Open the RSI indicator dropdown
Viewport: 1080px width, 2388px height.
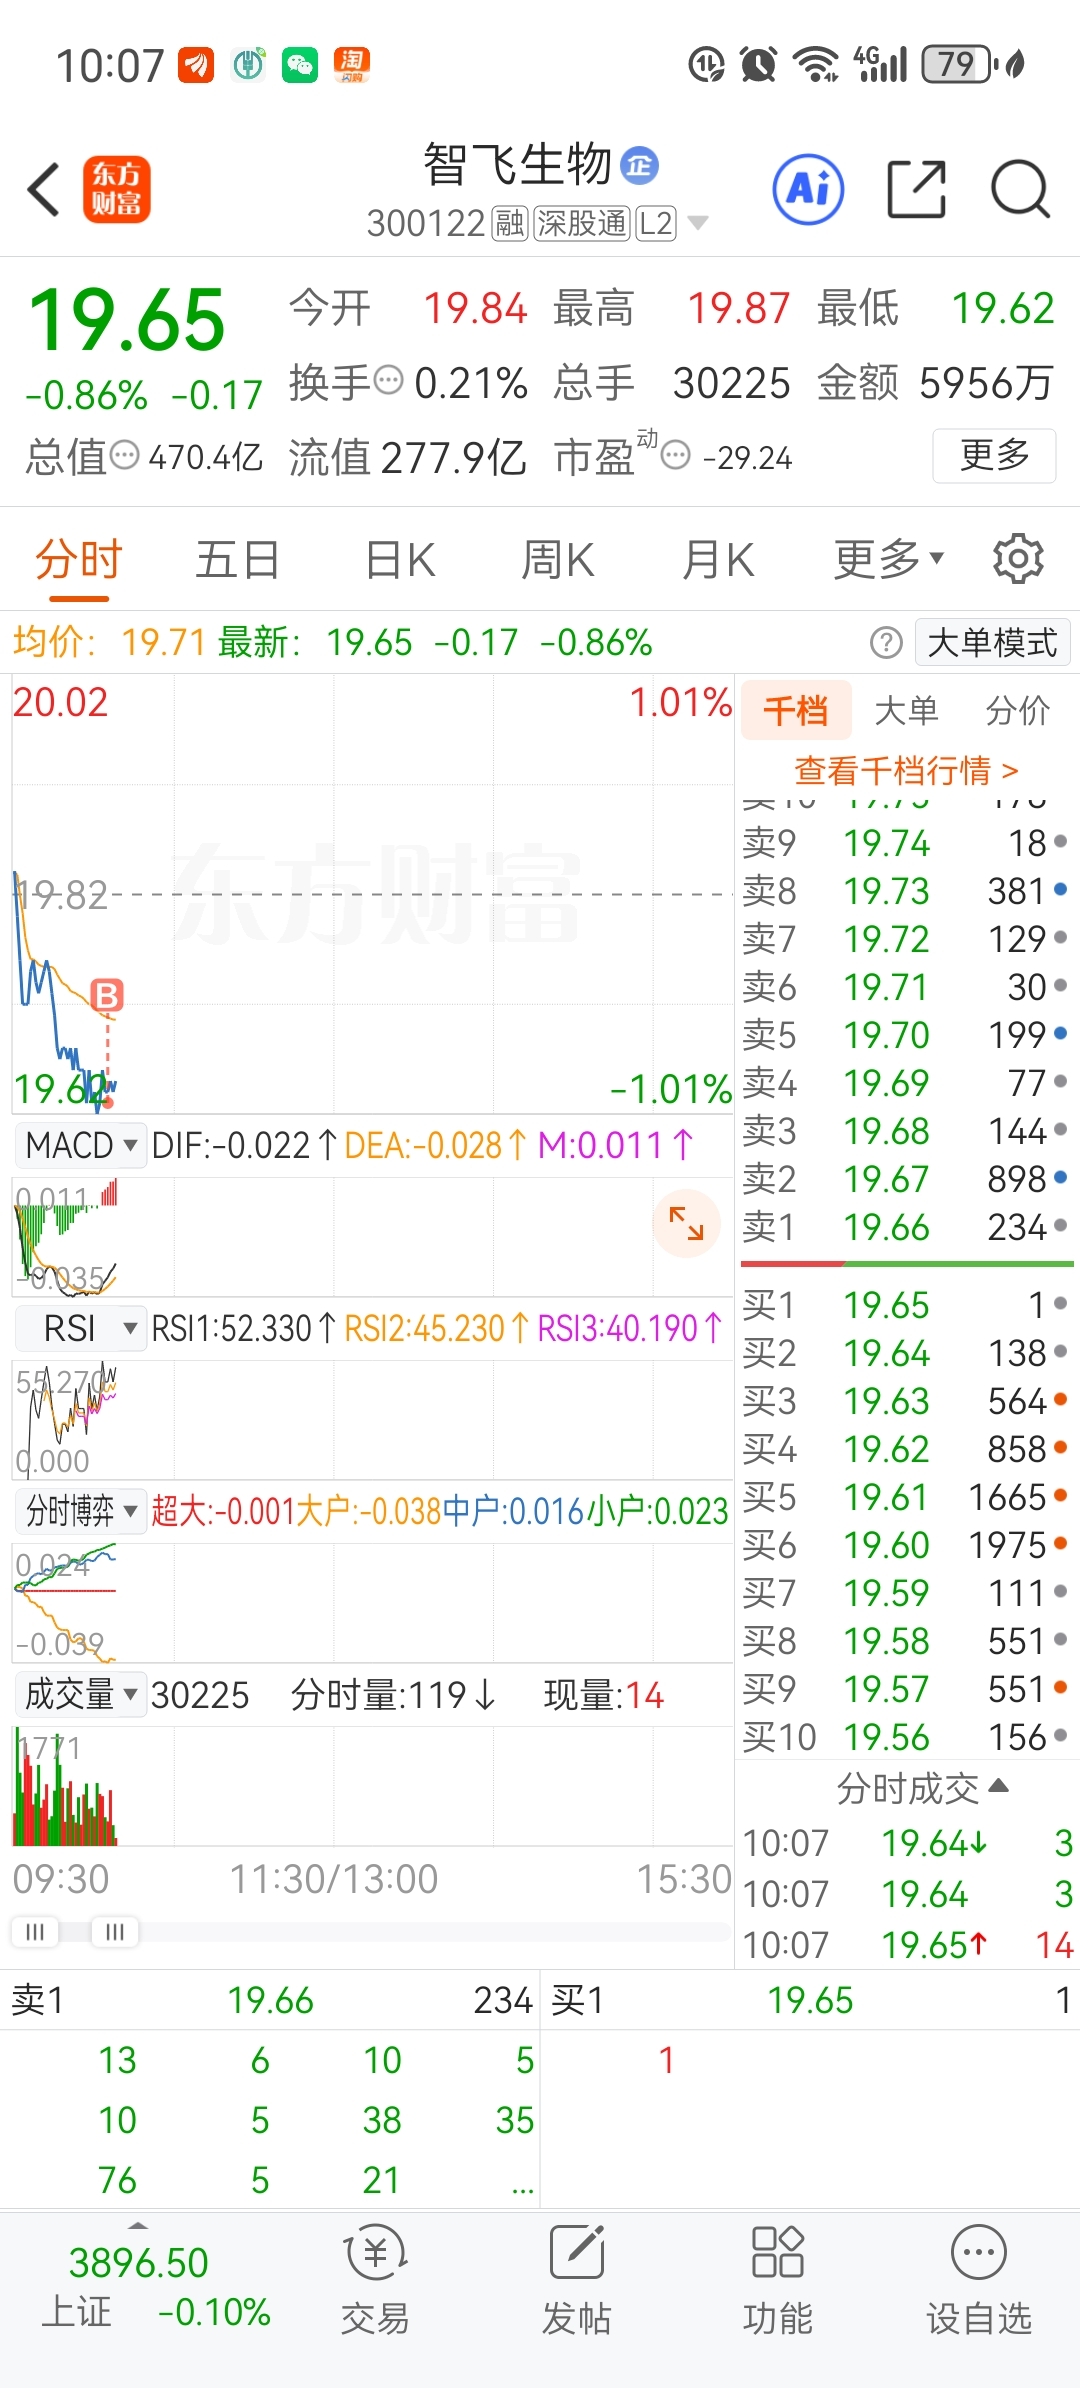click(x=82, y=1329)
